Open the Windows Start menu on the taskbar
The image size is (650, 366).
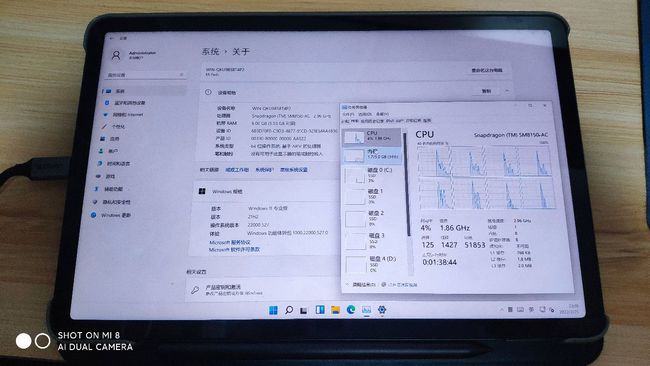tap(273, 310)
